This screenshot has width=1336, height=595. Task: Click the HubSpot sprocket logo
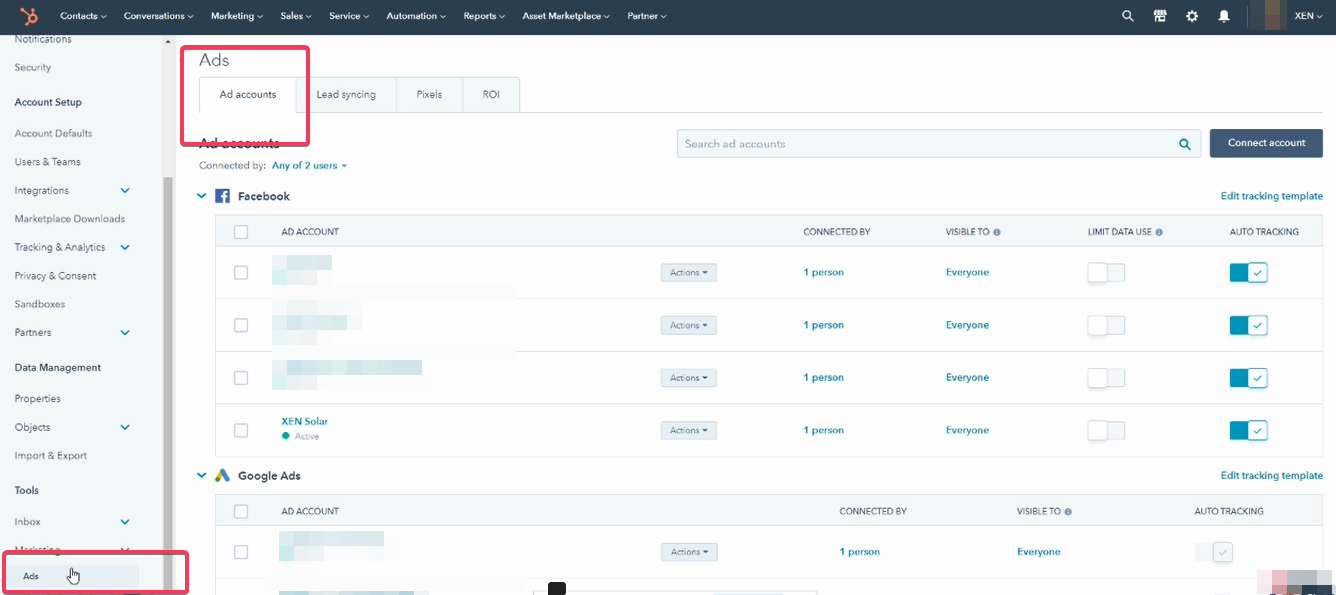pos(30,16)
